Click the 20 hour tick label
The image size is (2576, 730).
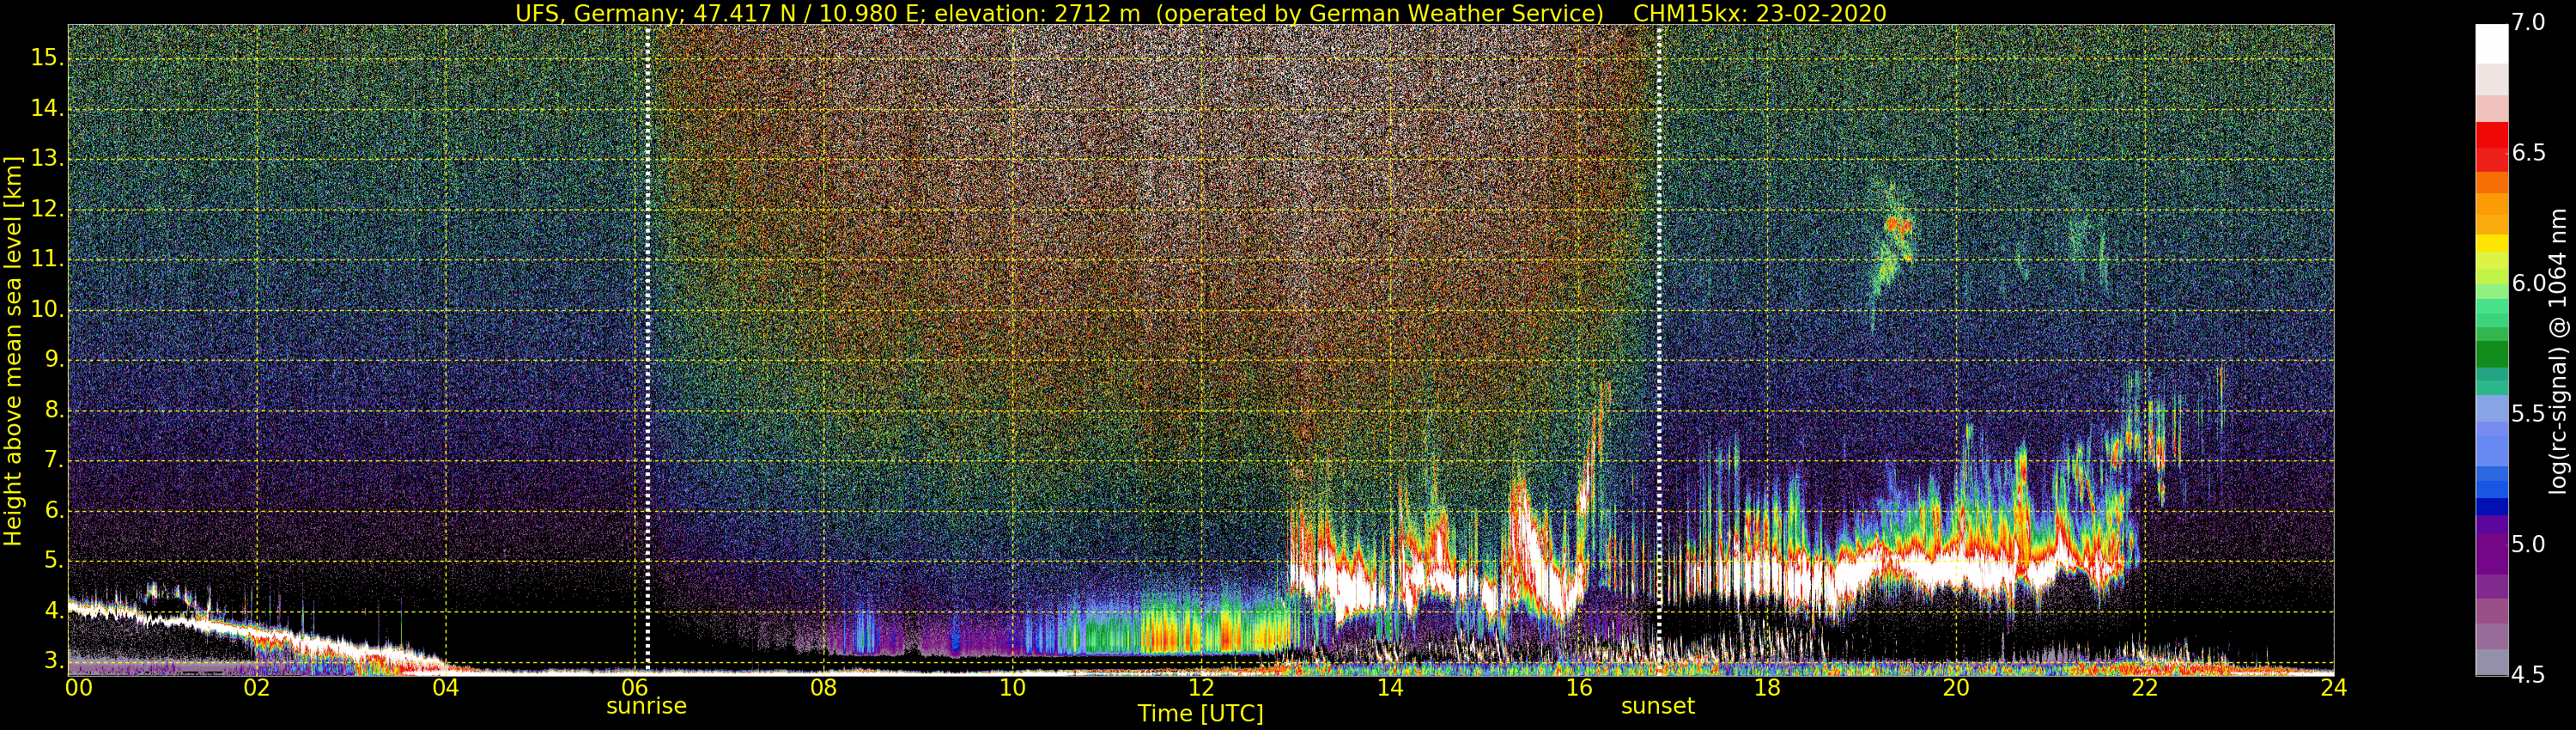[x=1955, y=688]
